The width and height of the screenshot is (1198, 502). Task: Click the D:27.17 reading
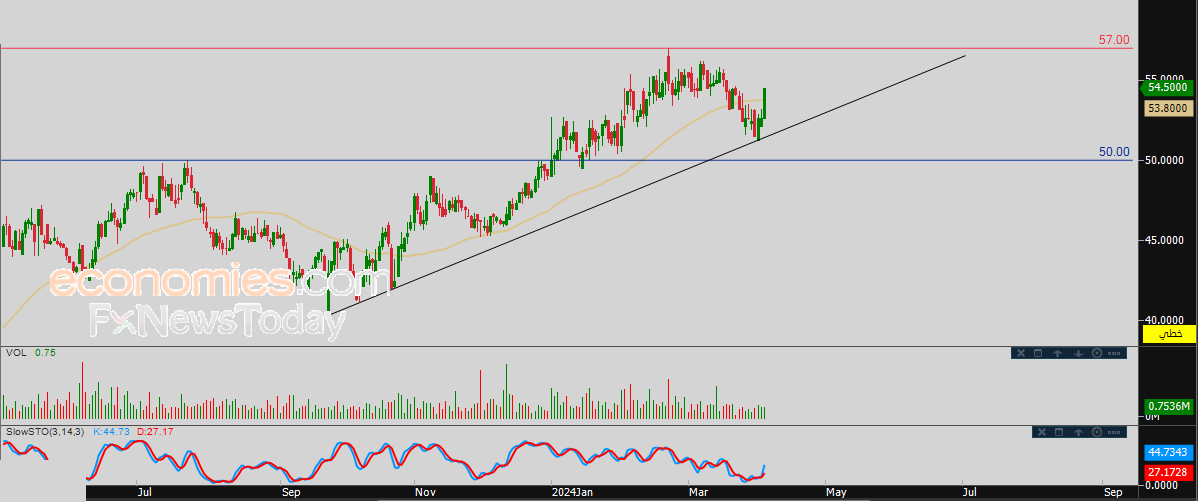coord(155,432)
